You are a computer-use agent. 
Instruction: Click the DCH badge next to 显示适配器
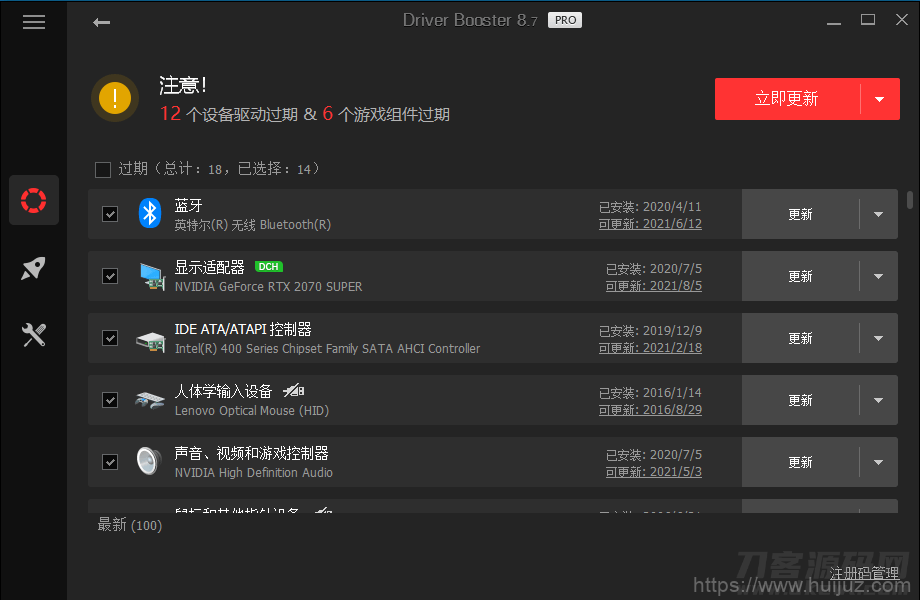[269, 267]
